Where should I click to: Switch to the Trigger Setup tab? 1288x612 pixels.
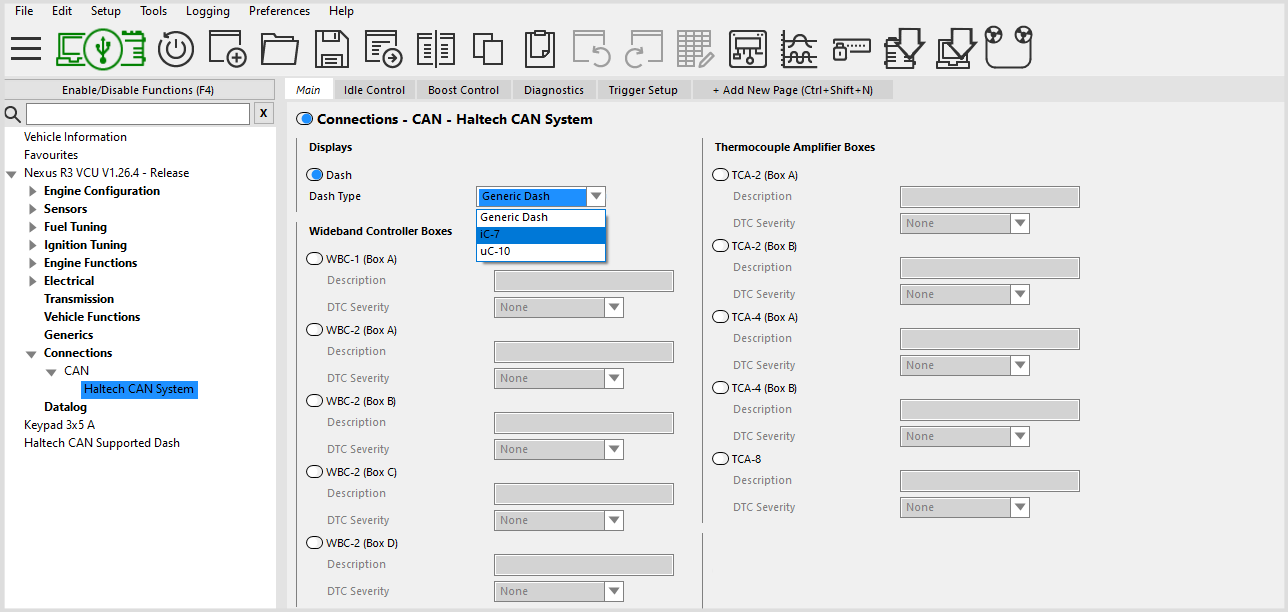[x=643, y=90]
